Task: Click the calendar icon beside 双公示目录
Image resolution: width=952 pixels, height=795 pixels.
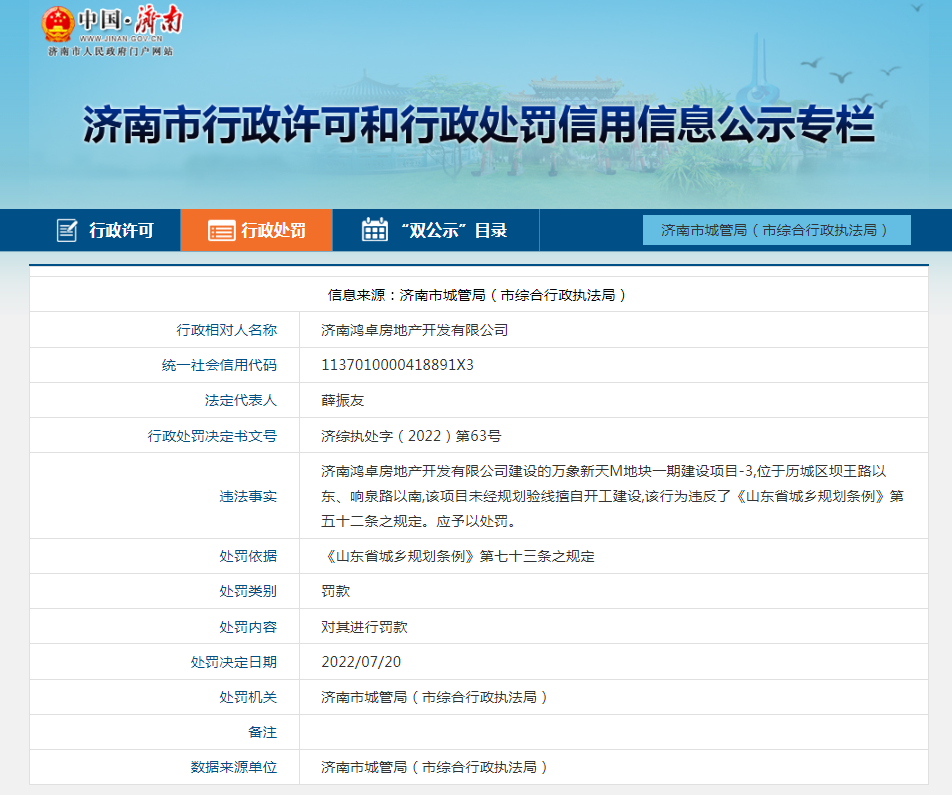Action: (375, 230)
